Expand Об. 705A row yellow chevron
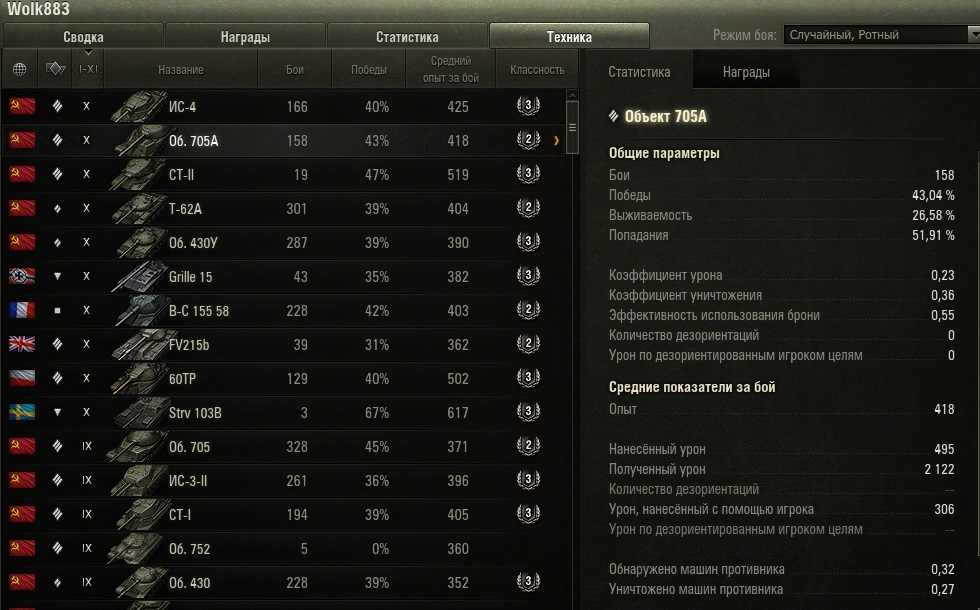This screenshot has width=980, height=610. (x=556, y=141)
